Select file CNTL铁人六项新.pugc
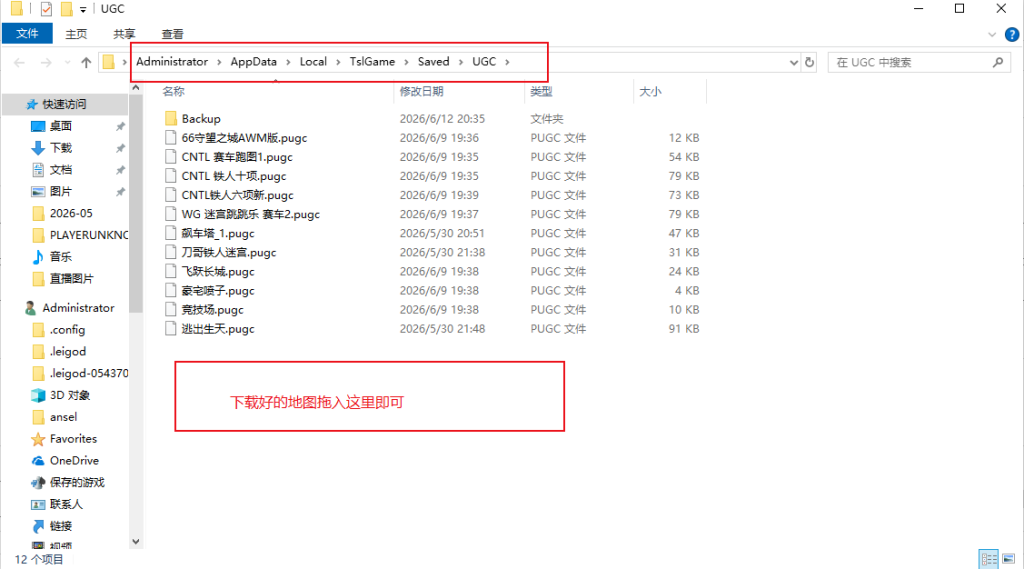 [x=238, y=195]
